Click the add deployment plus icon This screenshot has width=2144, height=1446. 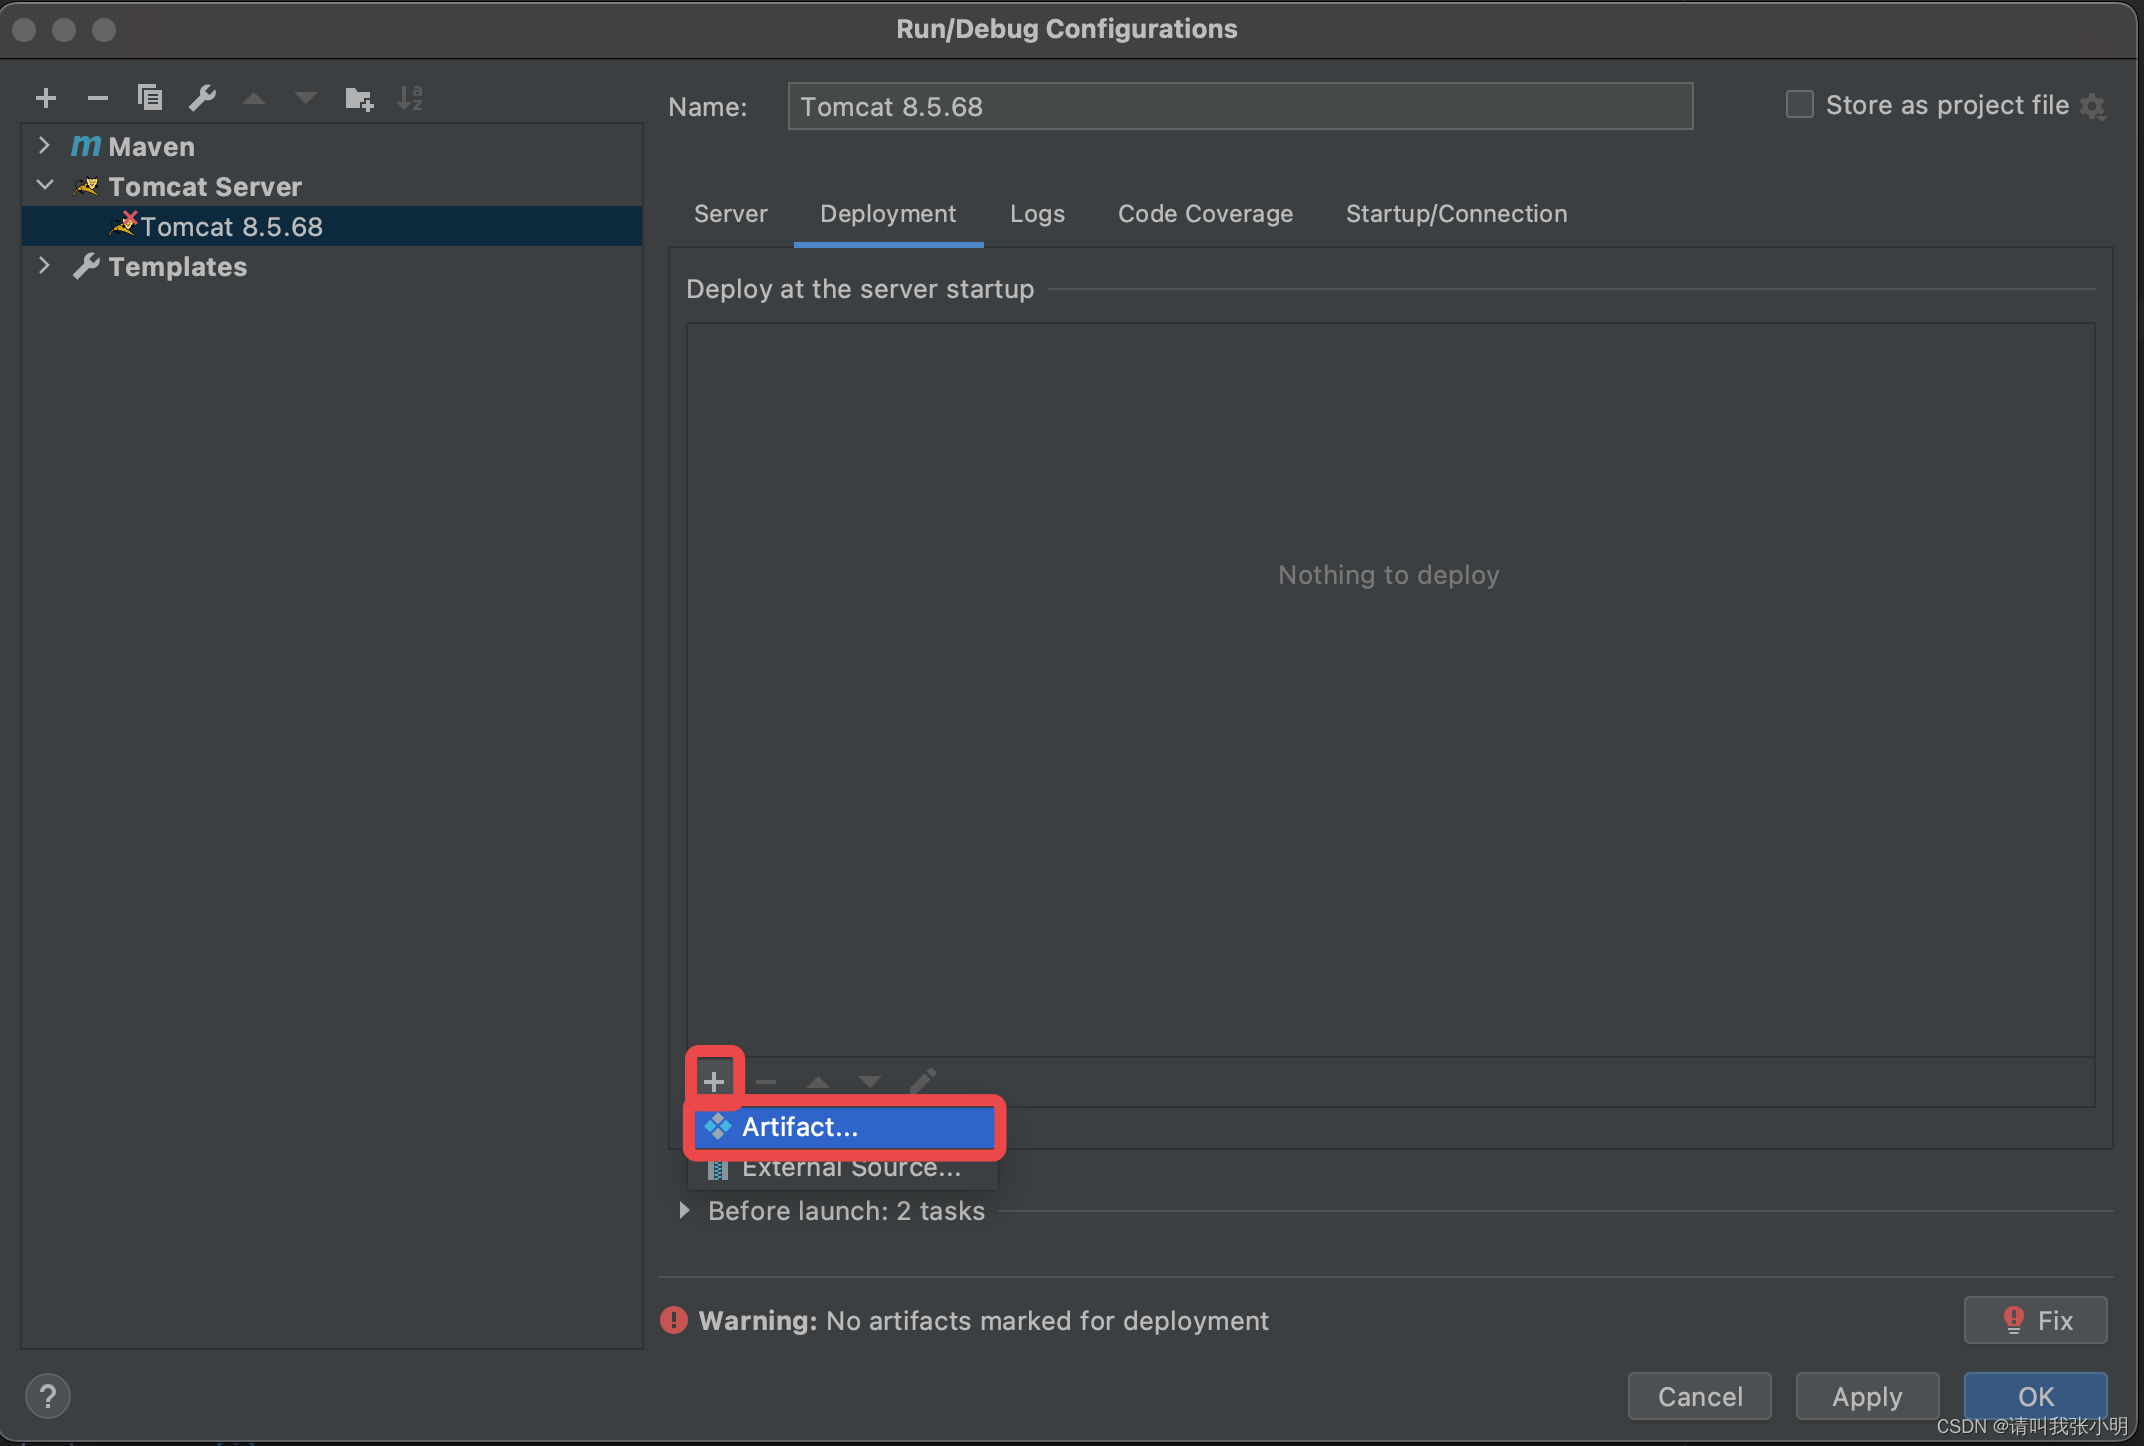pyautogui.click(x=714, y=1081)
